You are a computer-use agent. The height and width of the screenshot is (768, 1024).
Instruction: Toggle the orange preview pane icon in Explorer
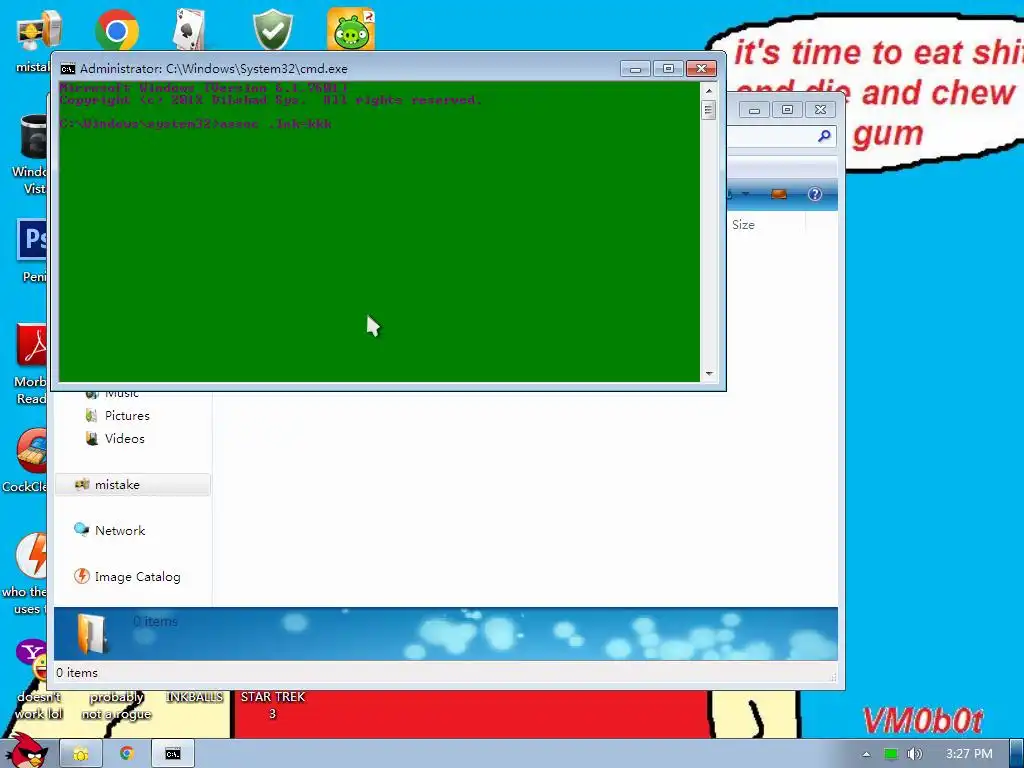click(778, 194)
